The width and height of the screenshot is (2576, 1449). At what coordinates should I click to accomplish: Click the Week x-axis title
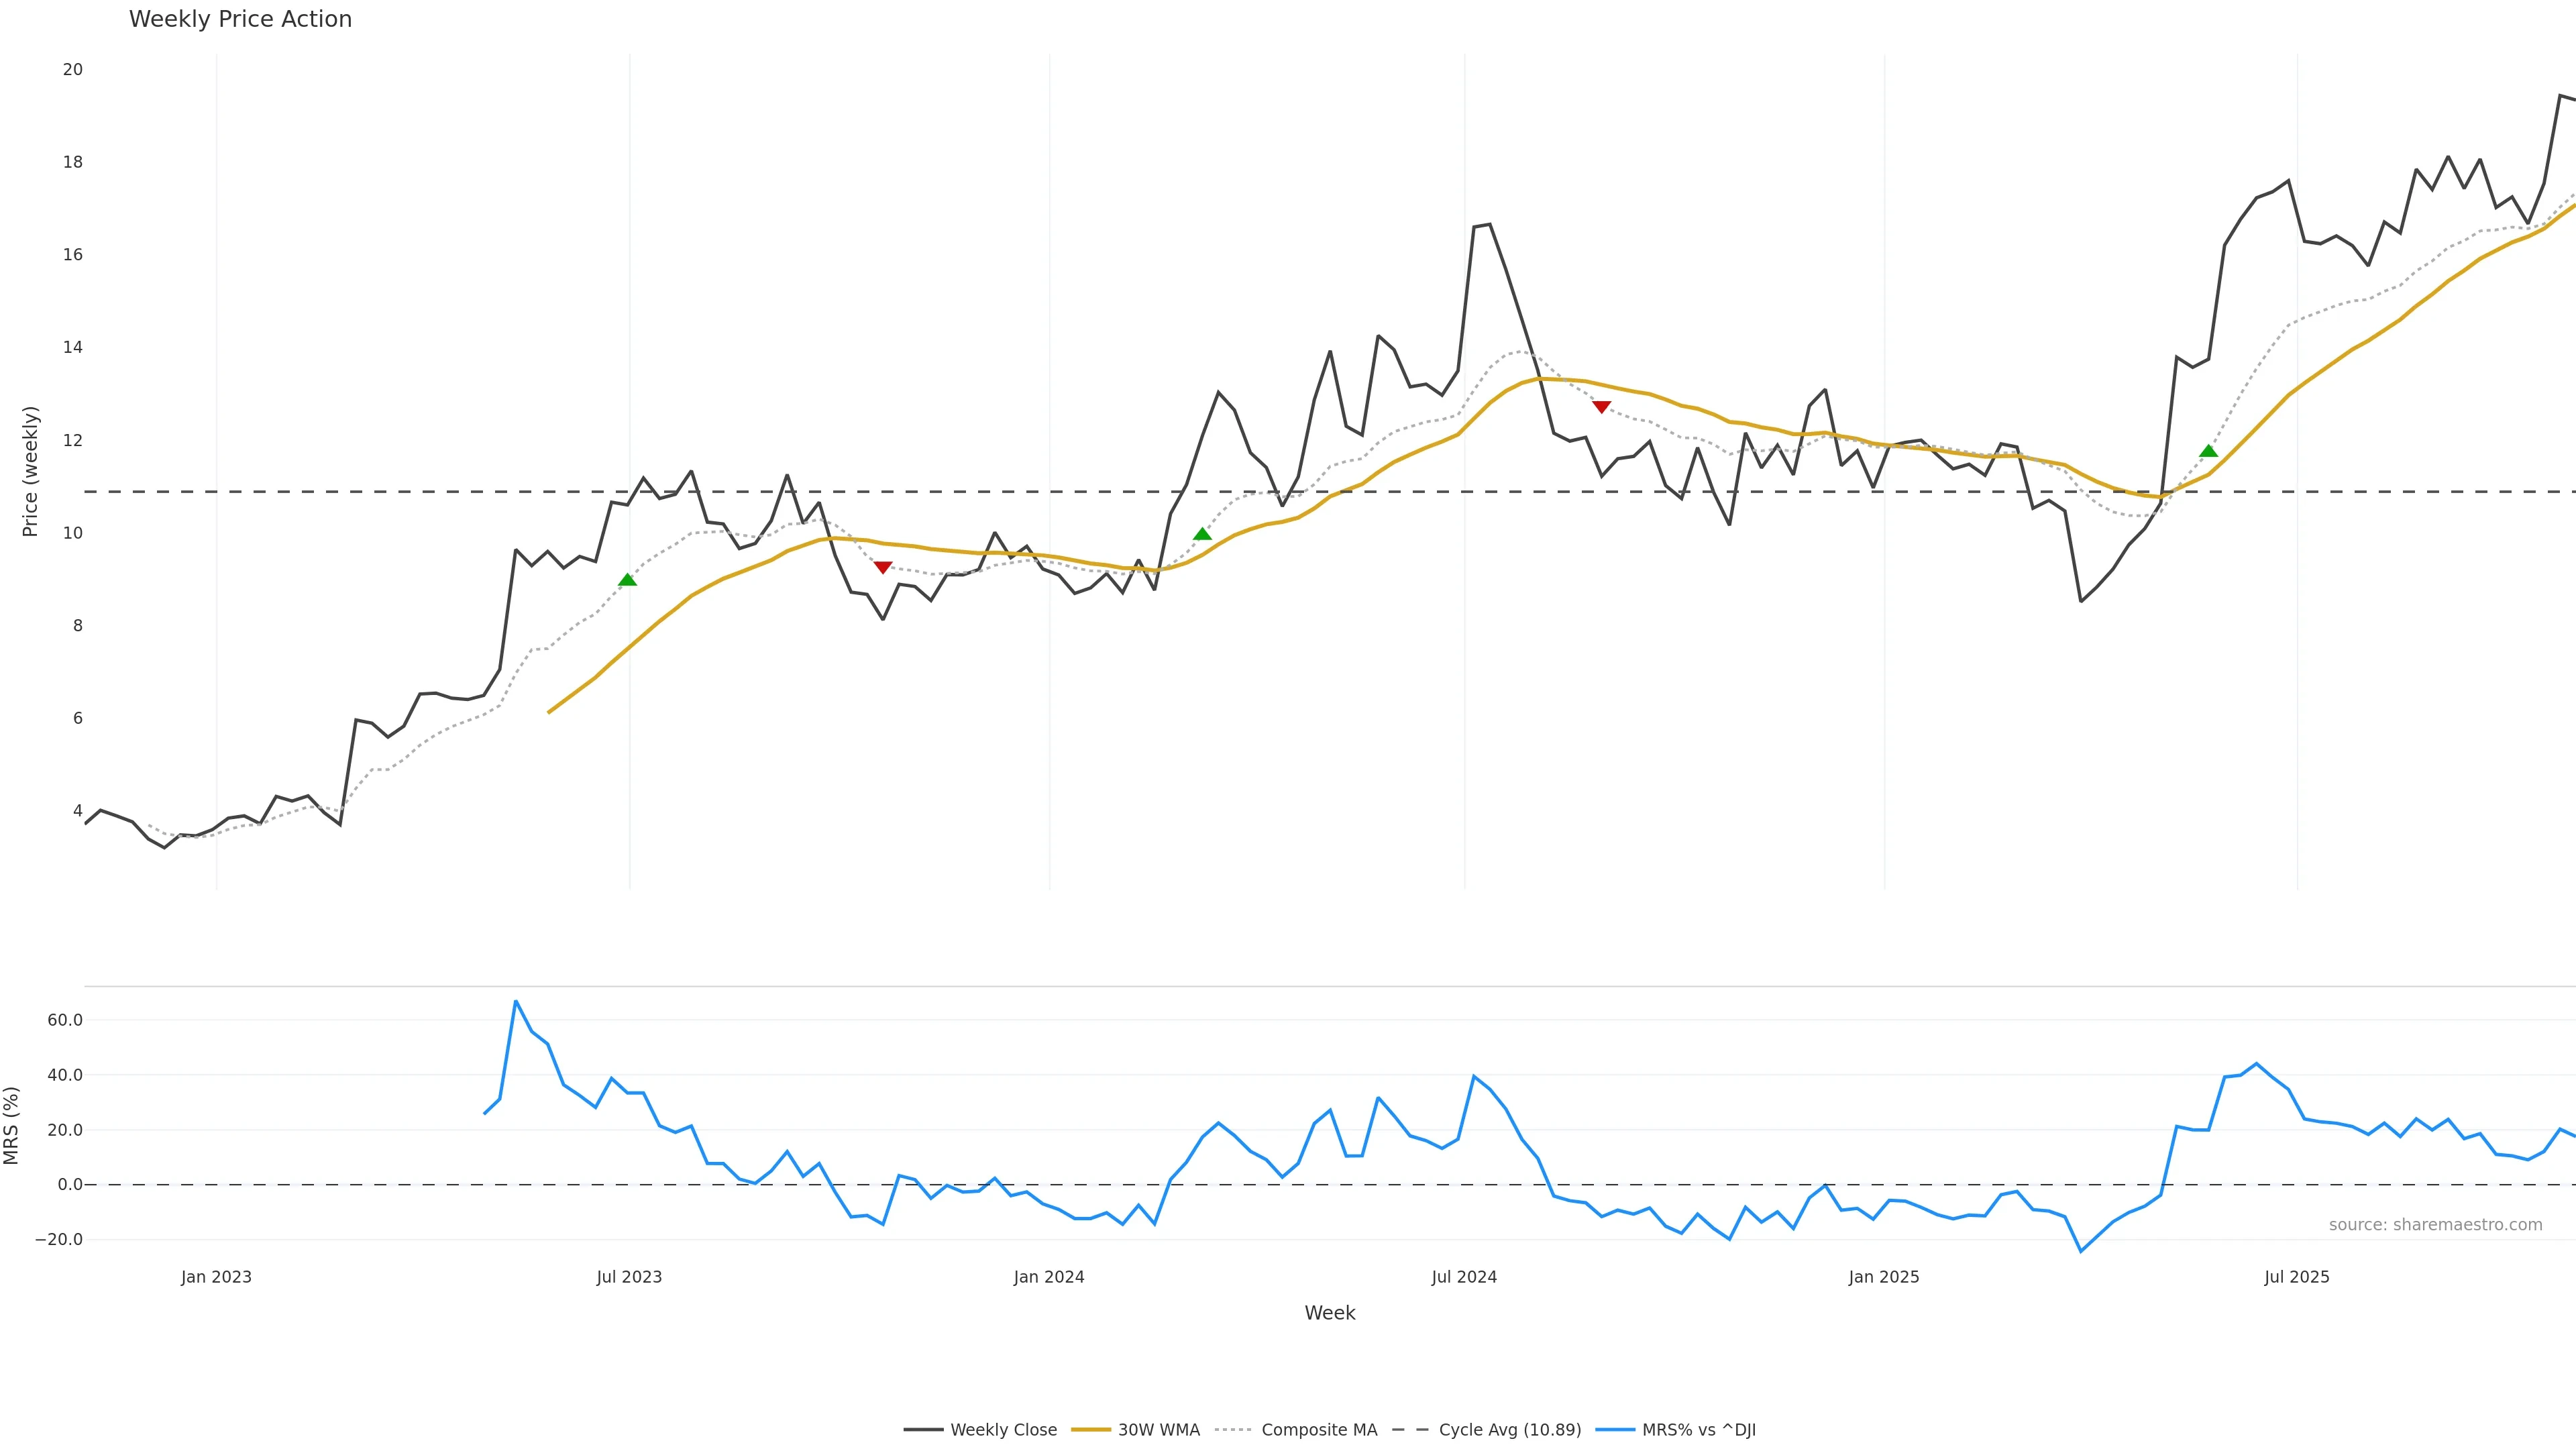pos(1329,1313)
